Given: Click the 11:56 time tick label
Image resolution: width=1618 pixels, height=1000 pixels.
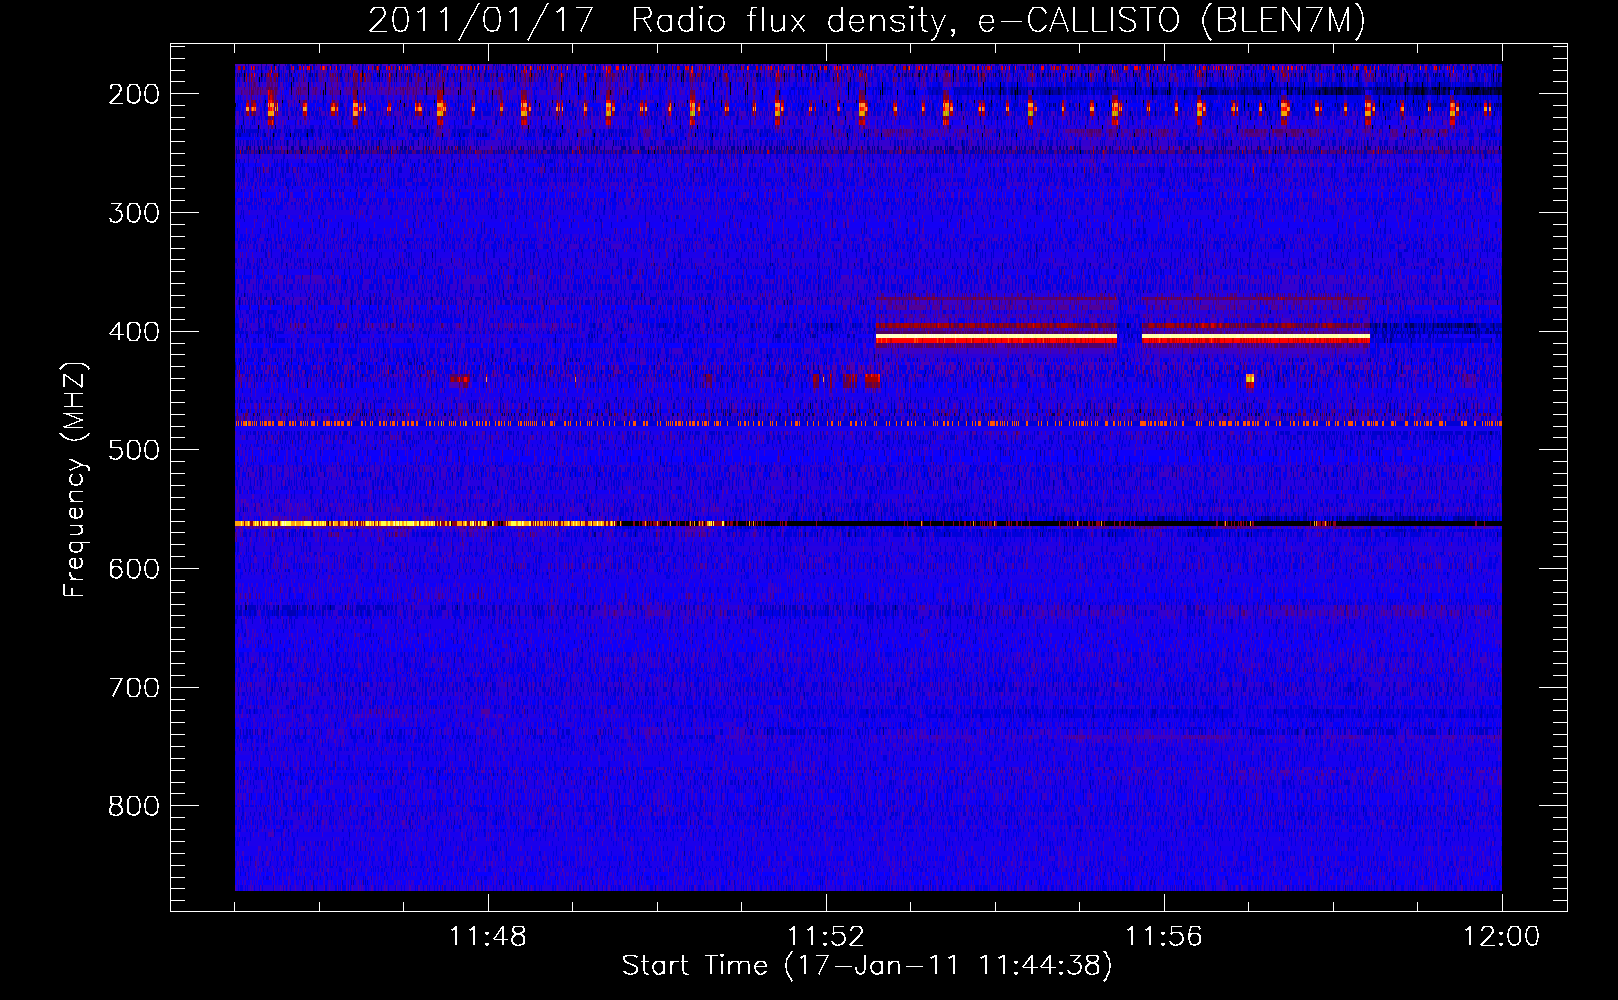Looking at the screenshot, I should pos(1164,937).
